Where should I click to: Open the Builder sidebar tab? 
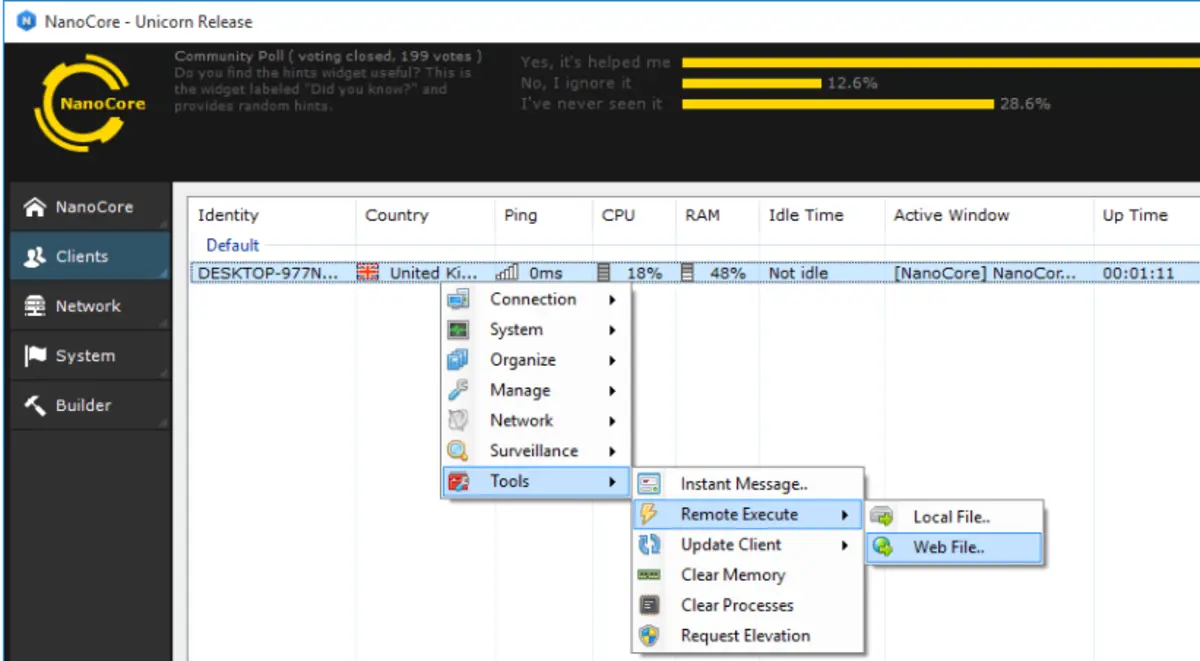click(90, 405)
